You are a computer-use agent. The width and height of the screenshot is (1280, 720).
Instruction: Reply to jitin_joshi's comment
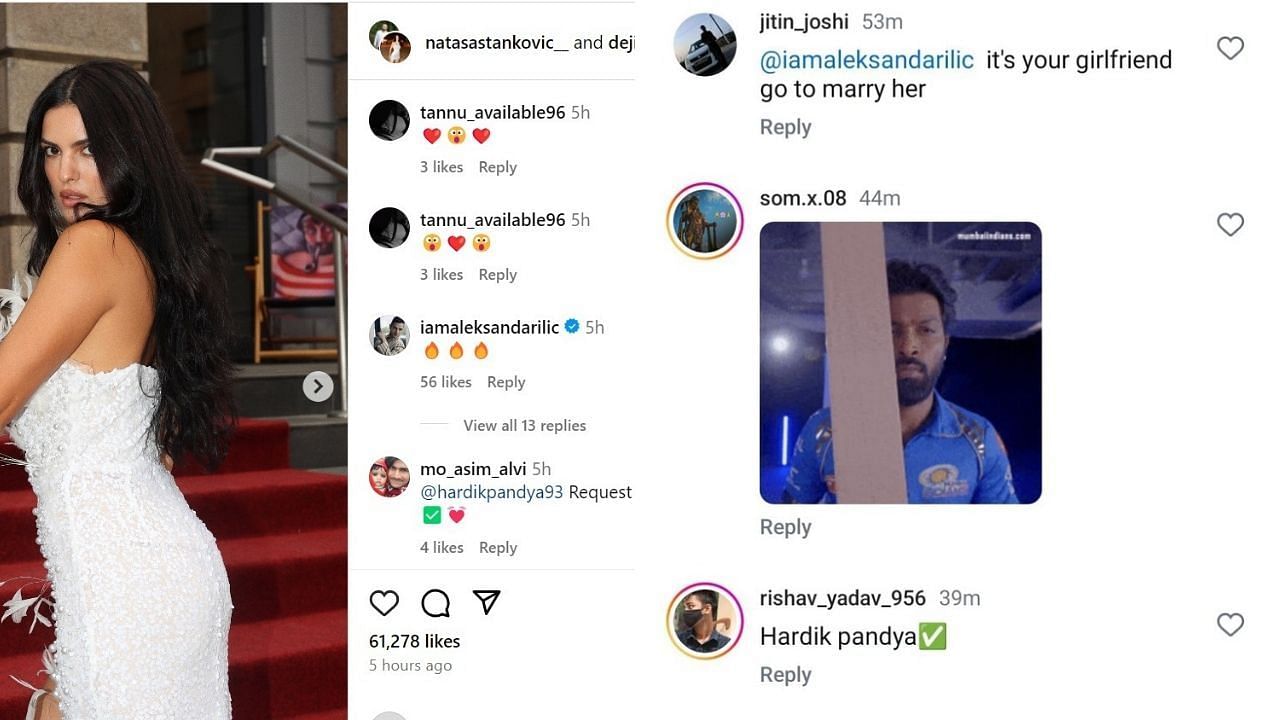click(785, 127)
